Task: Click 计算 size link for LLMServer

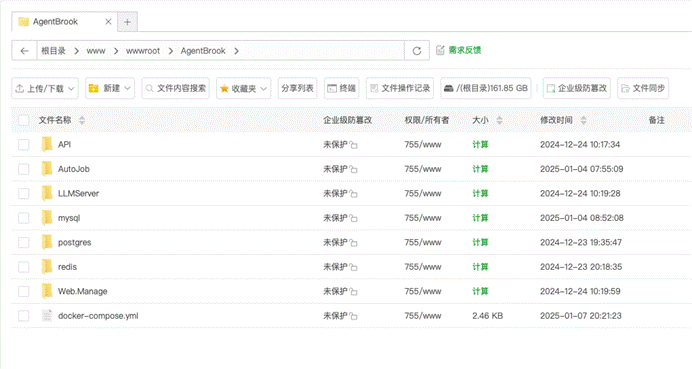Action: coord(480,193)
